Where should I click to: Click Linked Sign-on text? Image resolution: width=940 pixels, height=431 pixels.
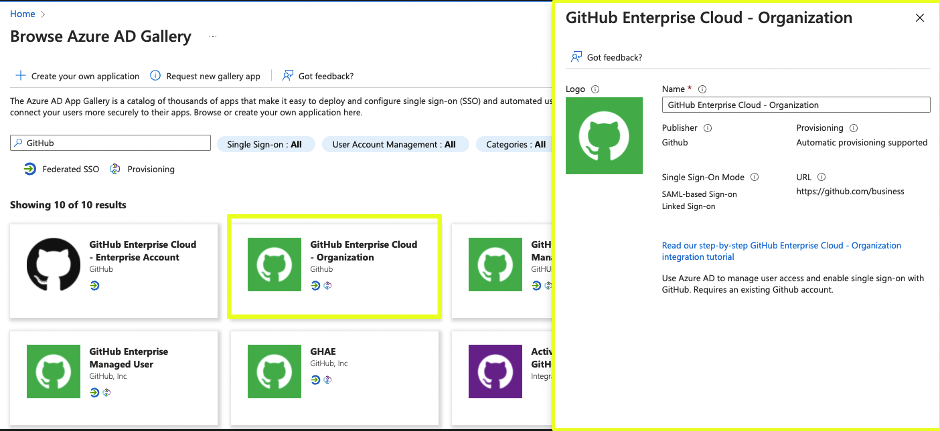[689, 206]
